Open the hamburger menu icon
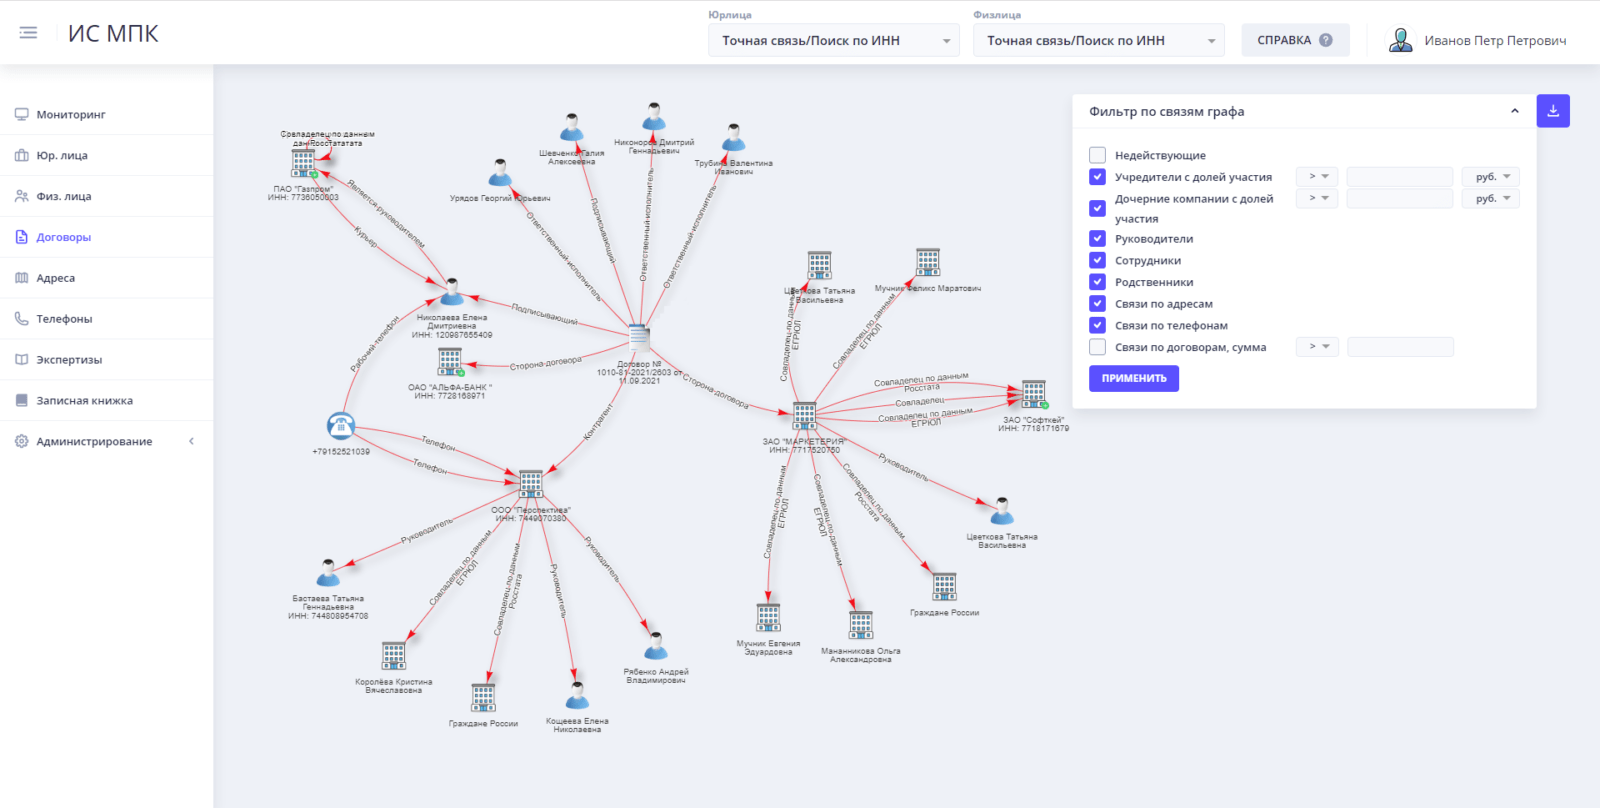 28,33
